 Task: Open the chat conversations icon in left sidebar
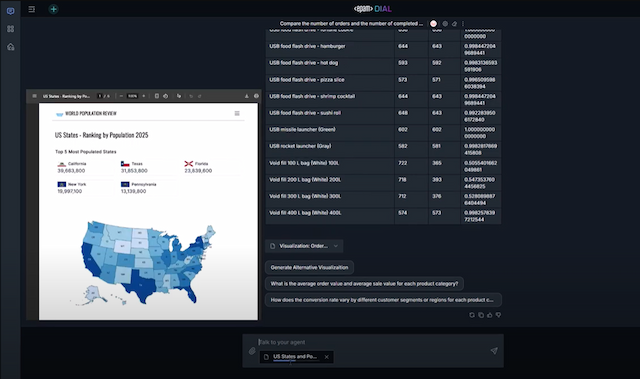(11, 11)
